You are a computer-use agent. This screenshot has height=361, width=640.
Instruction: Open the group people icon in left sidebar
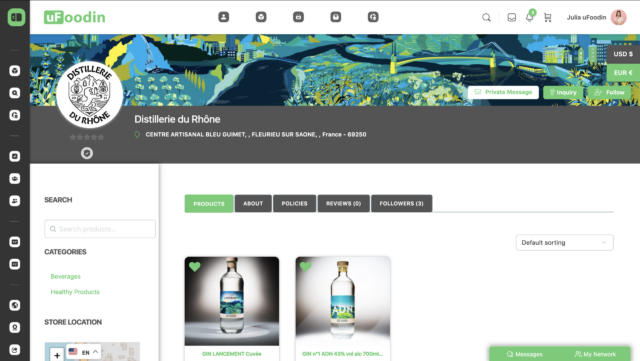pyautogui.click(x=15, y=178)
